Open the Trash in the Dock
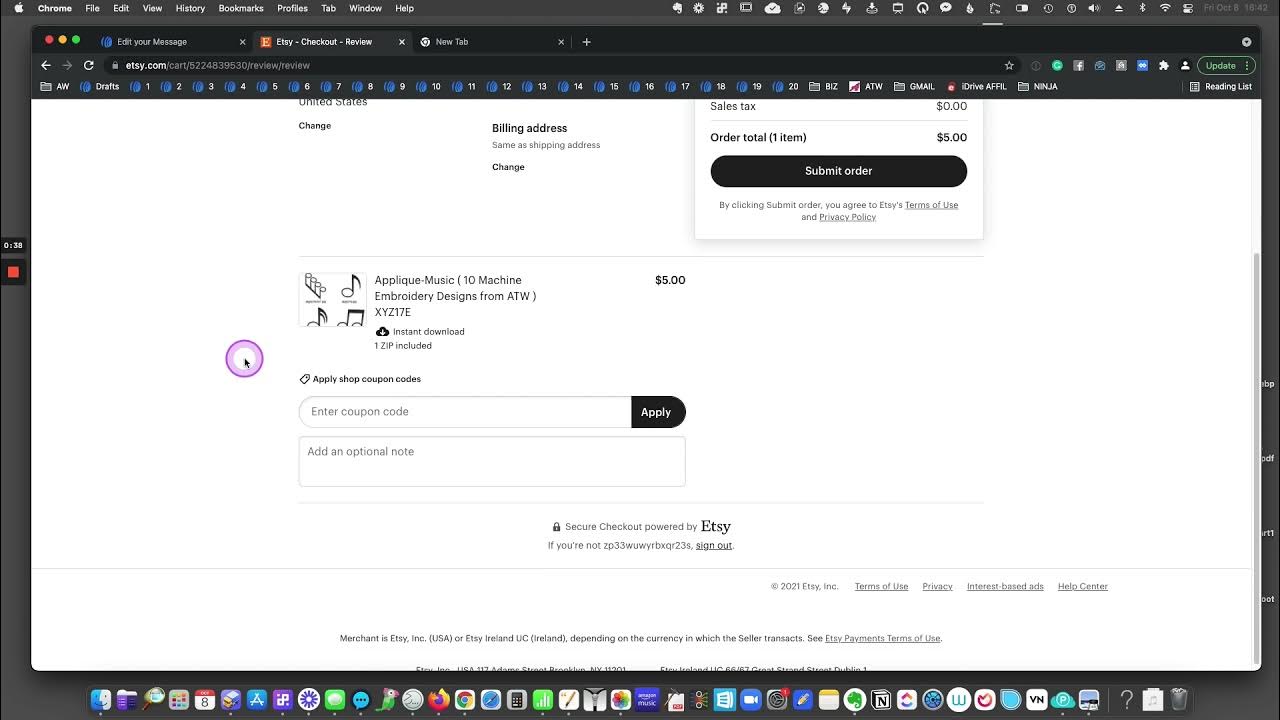This screenshot has height=720, width=1280. 1179,700
